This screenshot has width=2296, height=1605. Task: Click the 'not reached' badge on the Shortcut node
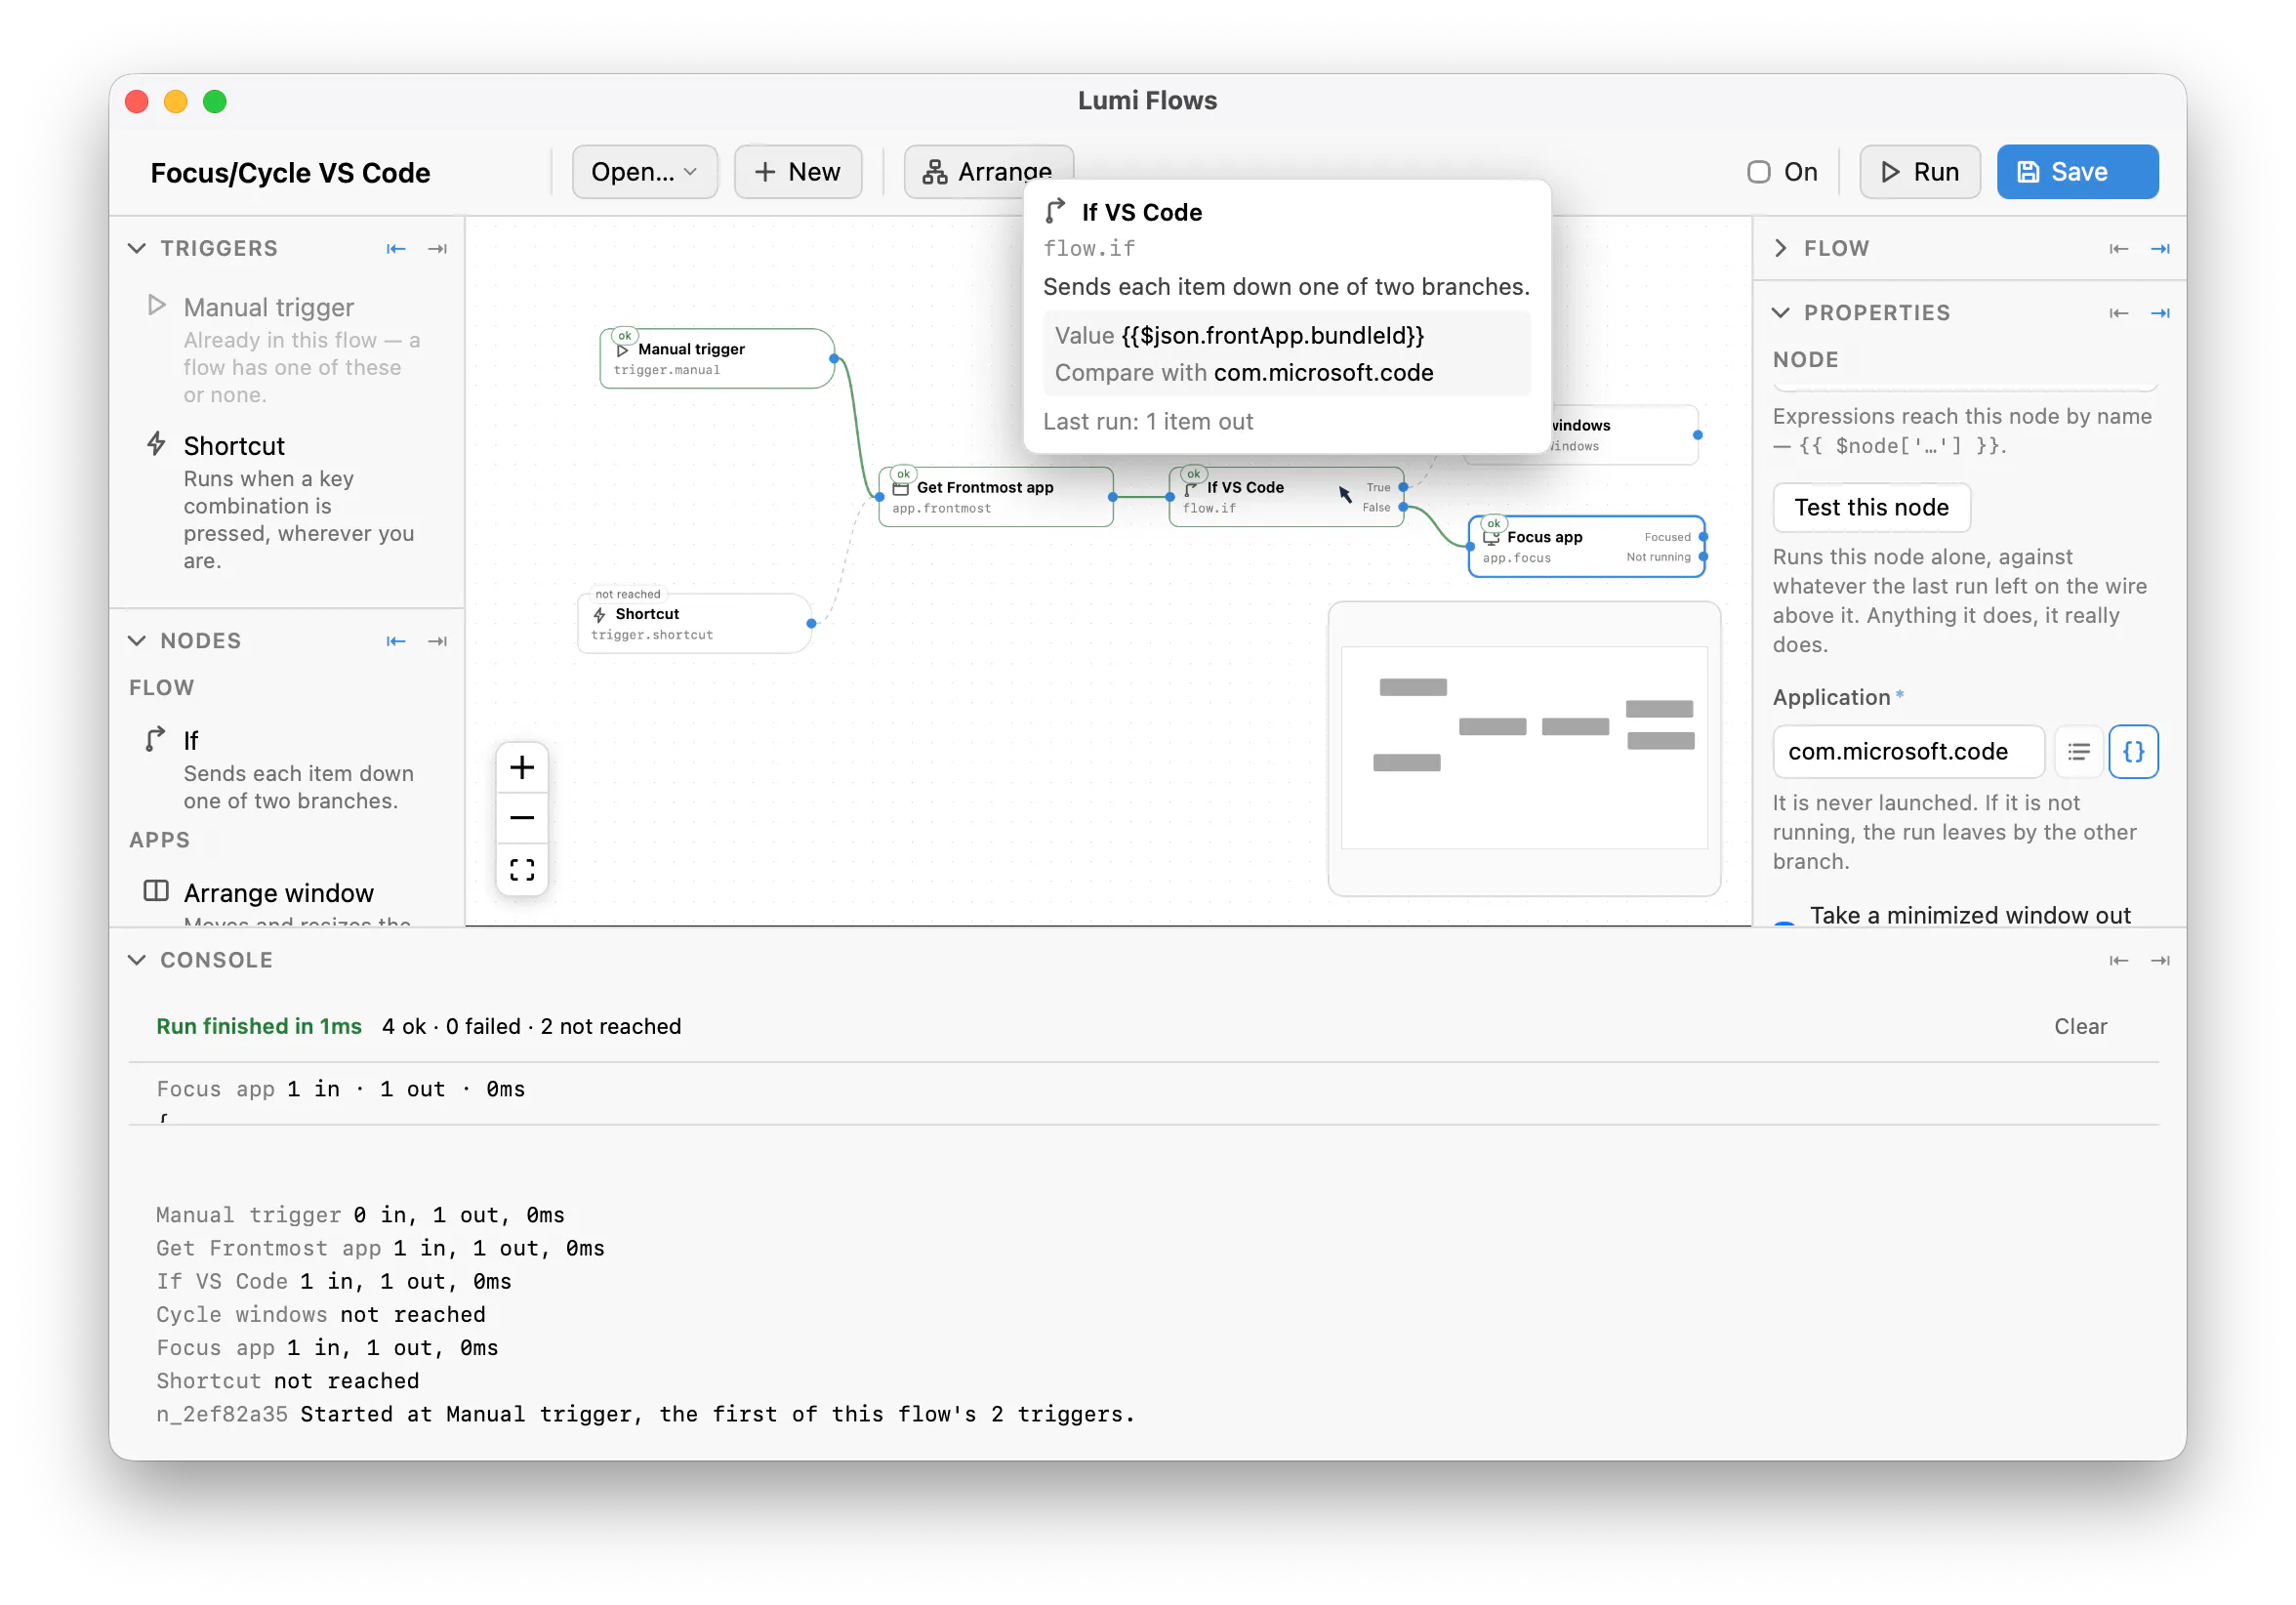[x=628, y=594]
